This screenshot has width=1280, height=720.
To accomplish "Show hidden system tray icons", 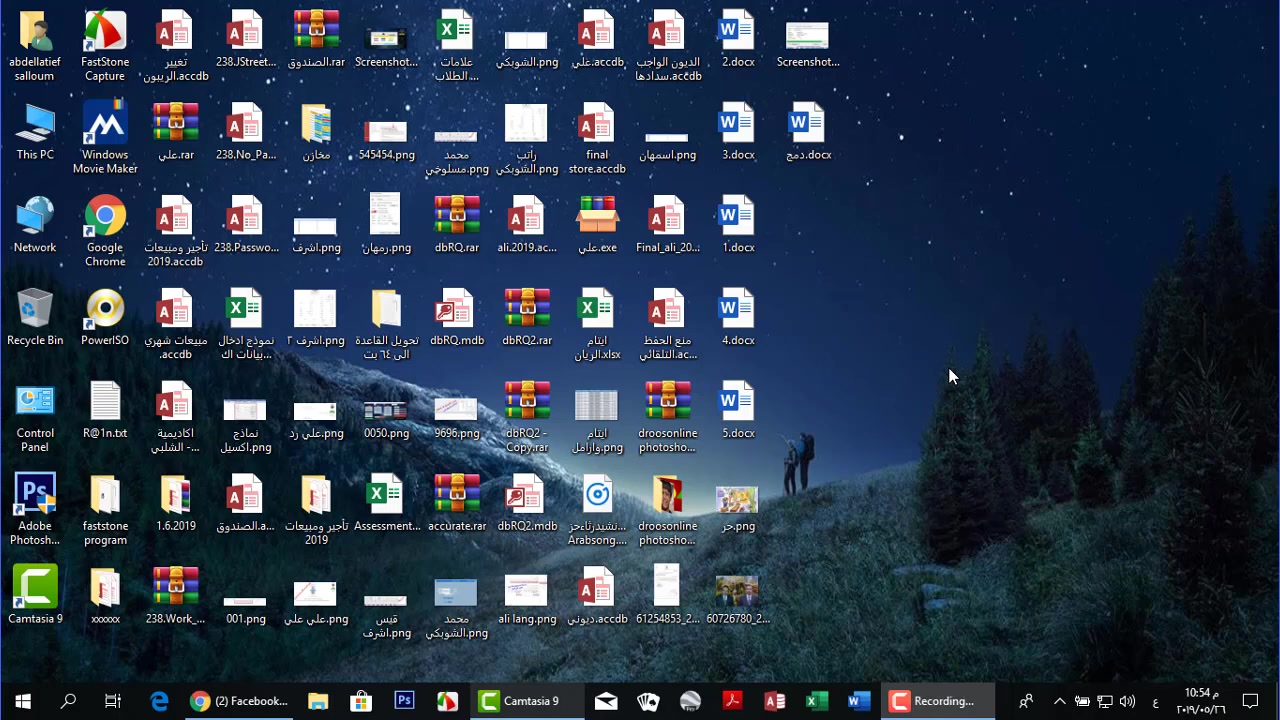I will pyautogui.click(x=1059, y=701).
